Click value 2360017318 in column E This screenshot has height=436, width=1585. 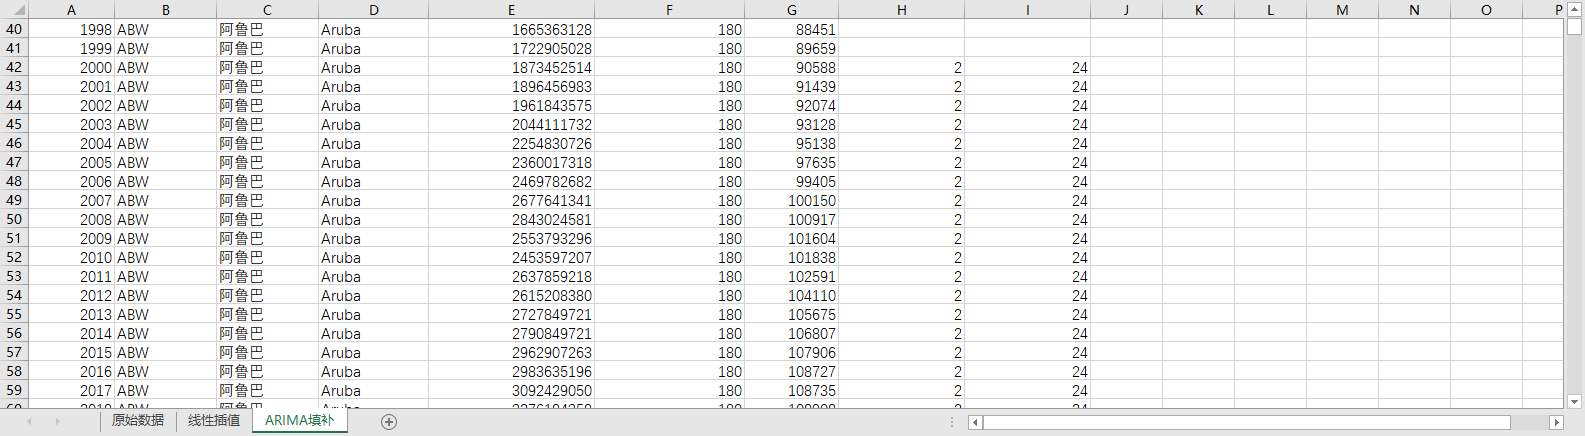511,162
